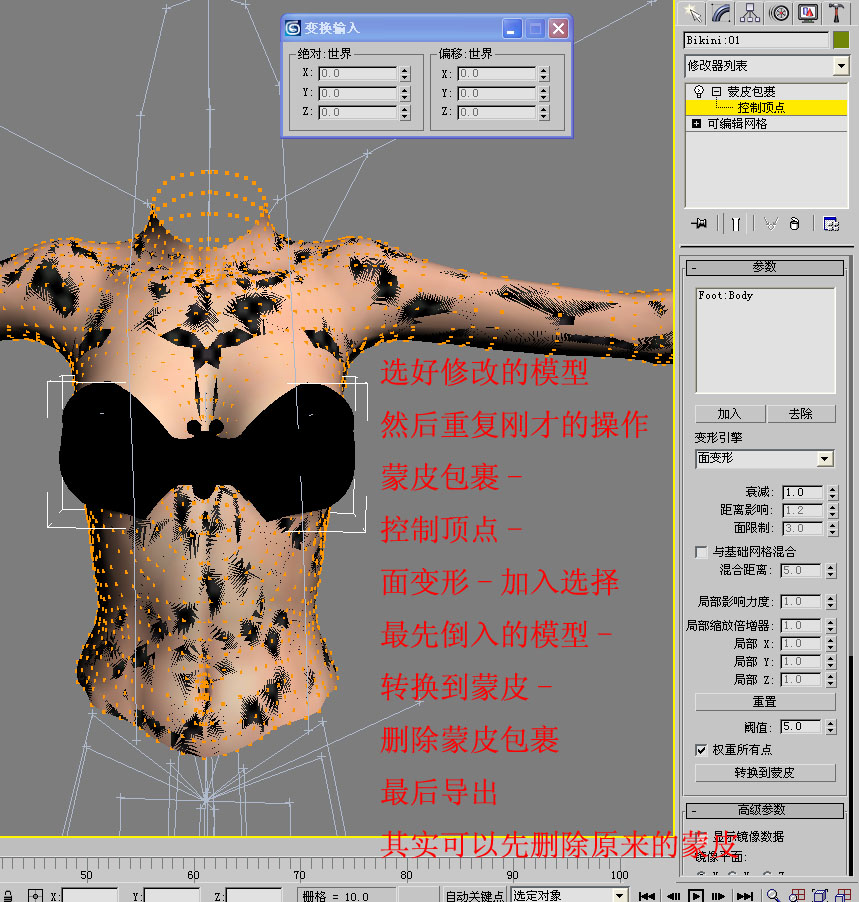Open the Motion panel tab
Viewport: 859px width, 902px height.
pyautogui.click(x=779, y=13)
